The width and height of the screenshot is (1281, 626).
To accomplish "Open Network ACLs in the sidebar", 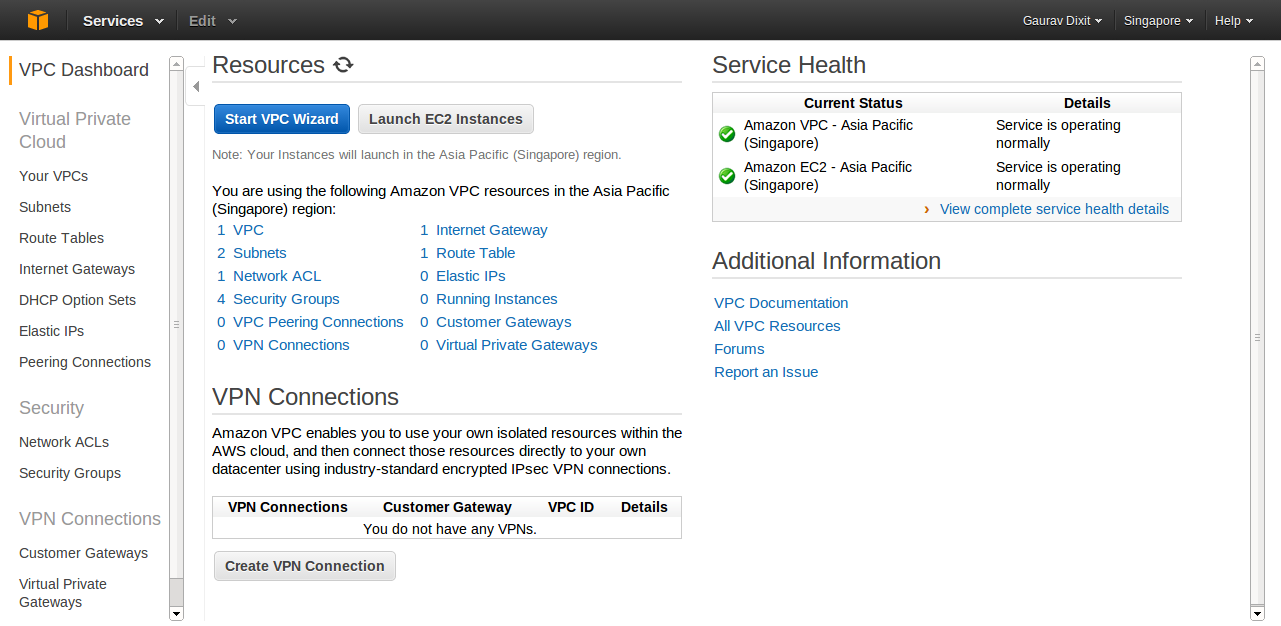I will tap(64, 442).
